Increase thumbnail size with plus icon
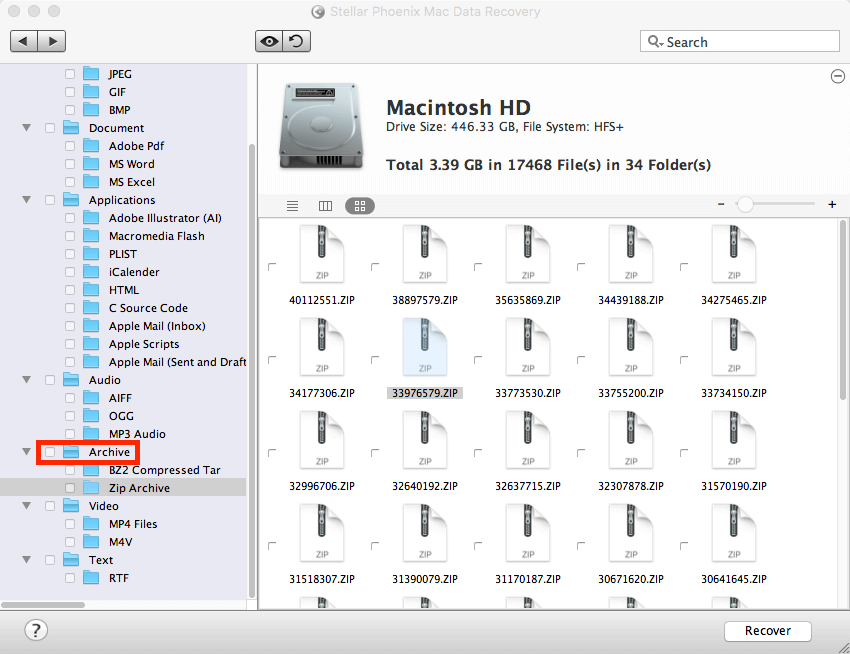The height and width of the screenshot is (654, 850). [x=832, y=204]
